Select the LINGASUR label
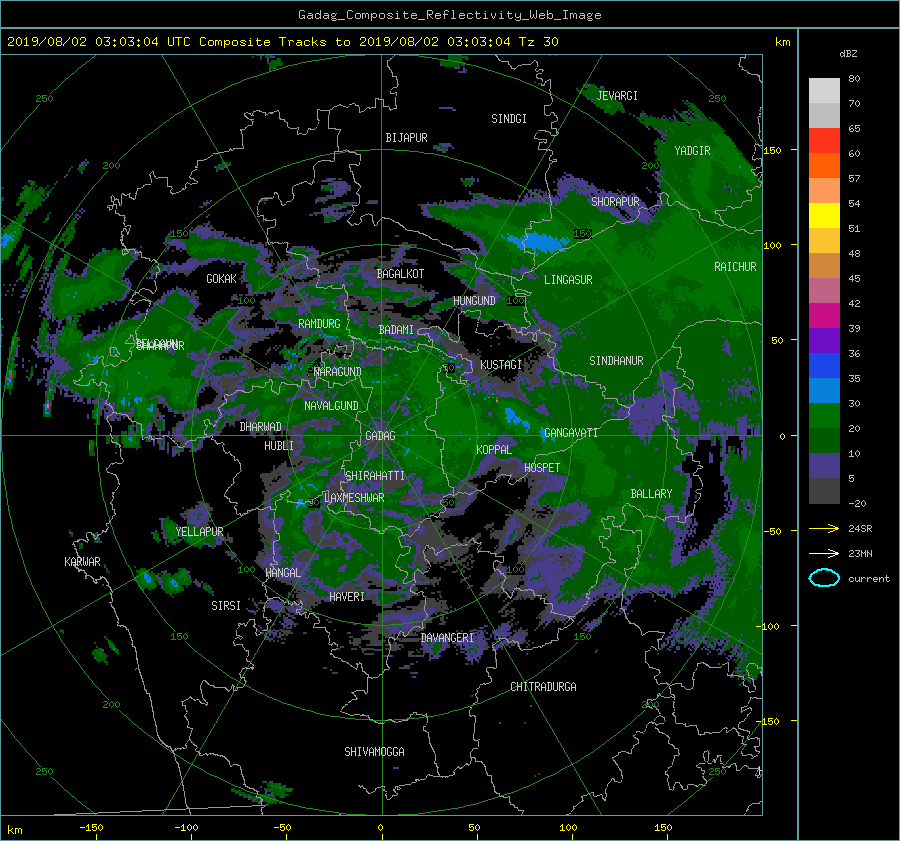Image resolution: width=900 pixels, height=841 pixels. pos(568,280)
